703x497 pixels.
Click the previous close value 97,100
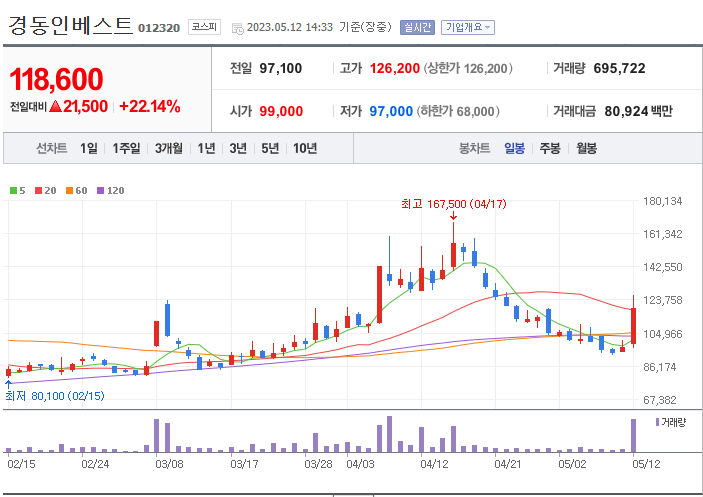(x=281, y=69)
